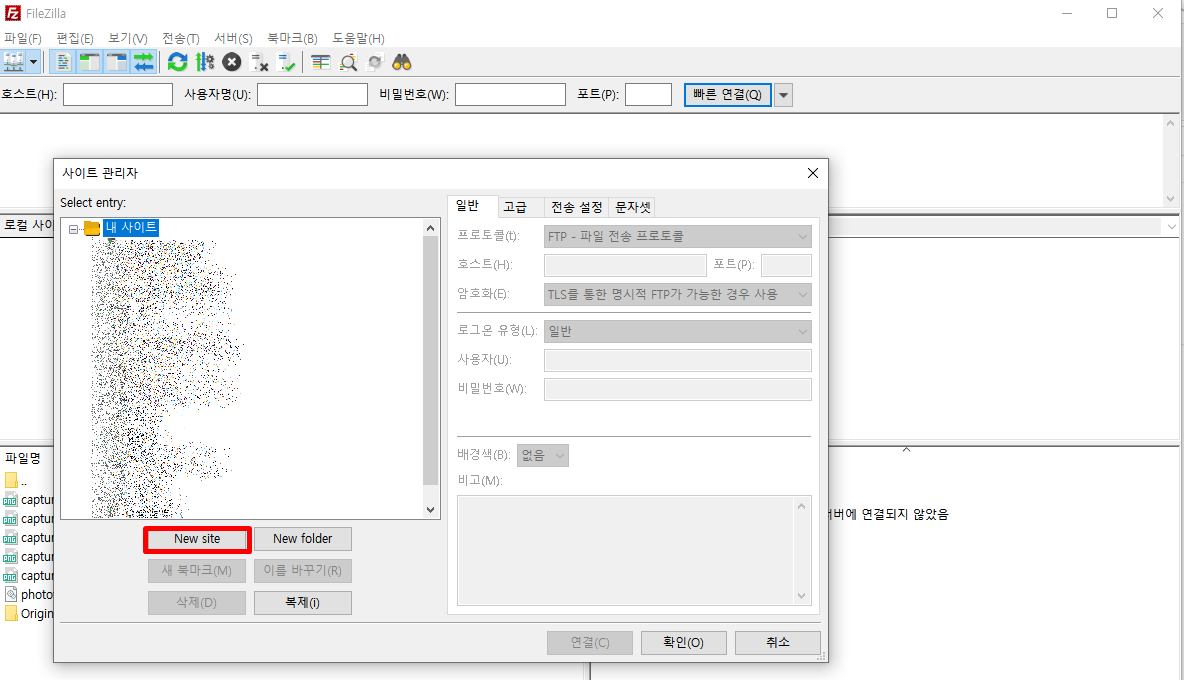1184x680 pixels.
Task: Click the 삭제(D) button
Action: (197, 603)
